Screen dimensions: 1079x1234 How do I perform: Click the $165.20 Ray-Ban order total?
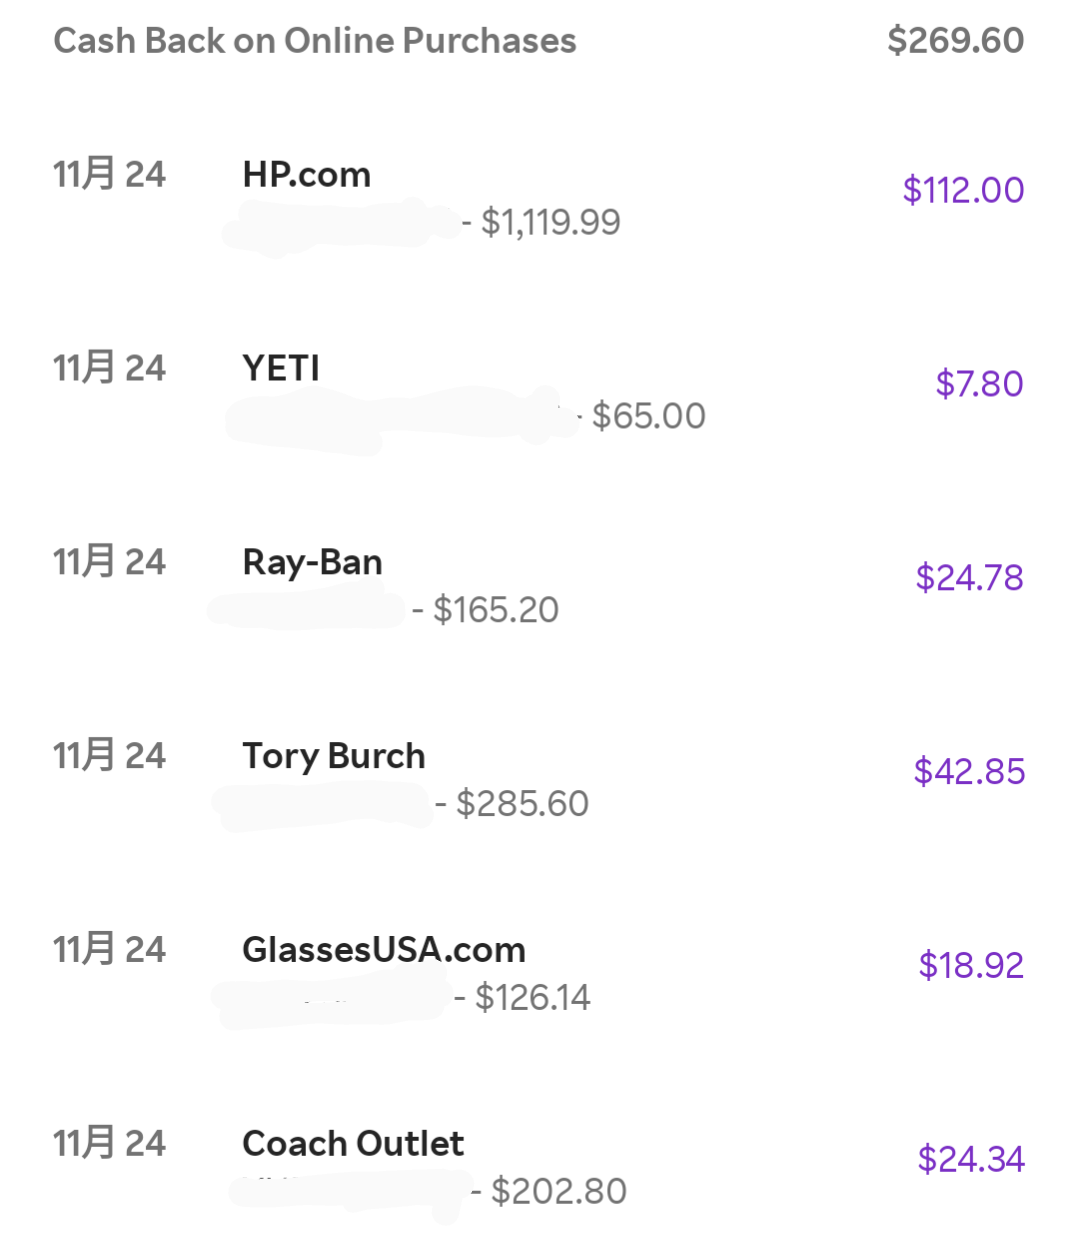point(495,610)
